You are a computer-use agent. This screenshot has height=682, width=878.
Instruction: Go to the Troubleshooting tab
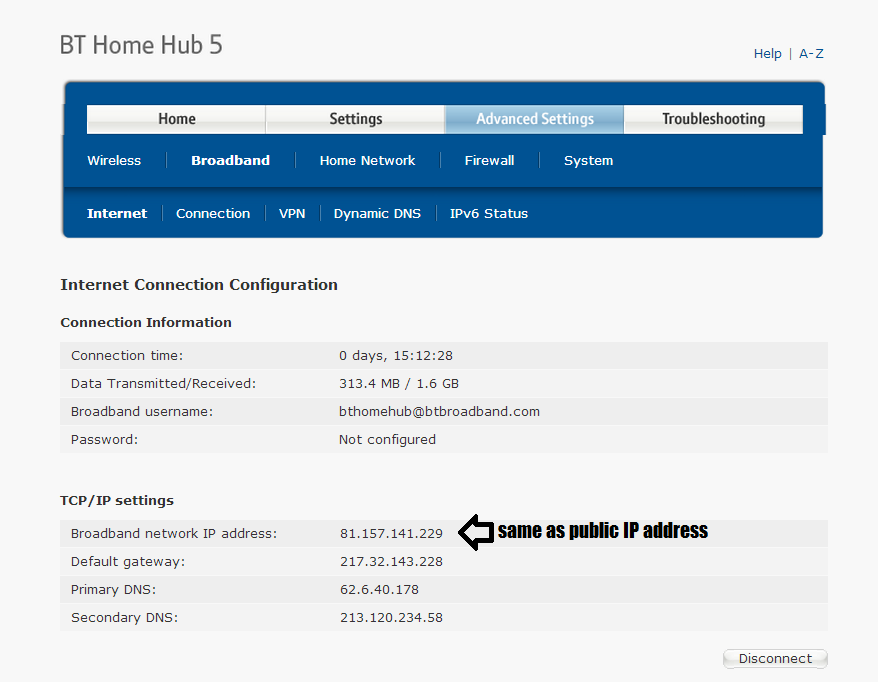(713, 119)
